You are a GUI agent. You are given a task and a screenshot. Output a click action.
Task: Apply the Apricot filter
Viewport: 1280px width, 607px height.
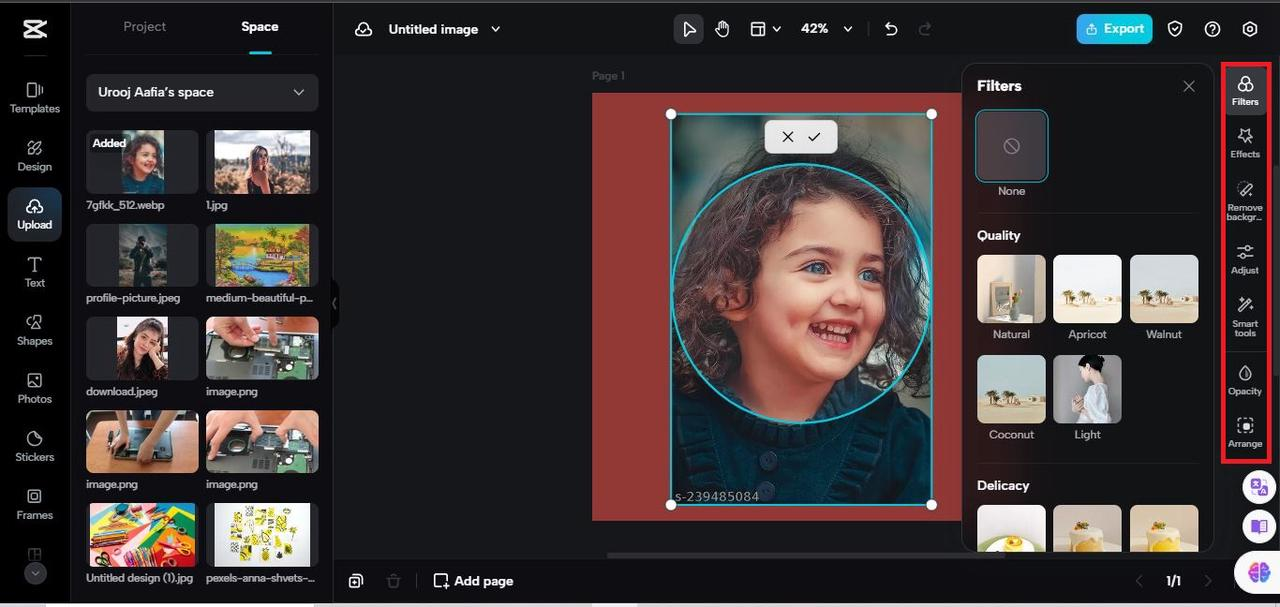coord(1087,288)
